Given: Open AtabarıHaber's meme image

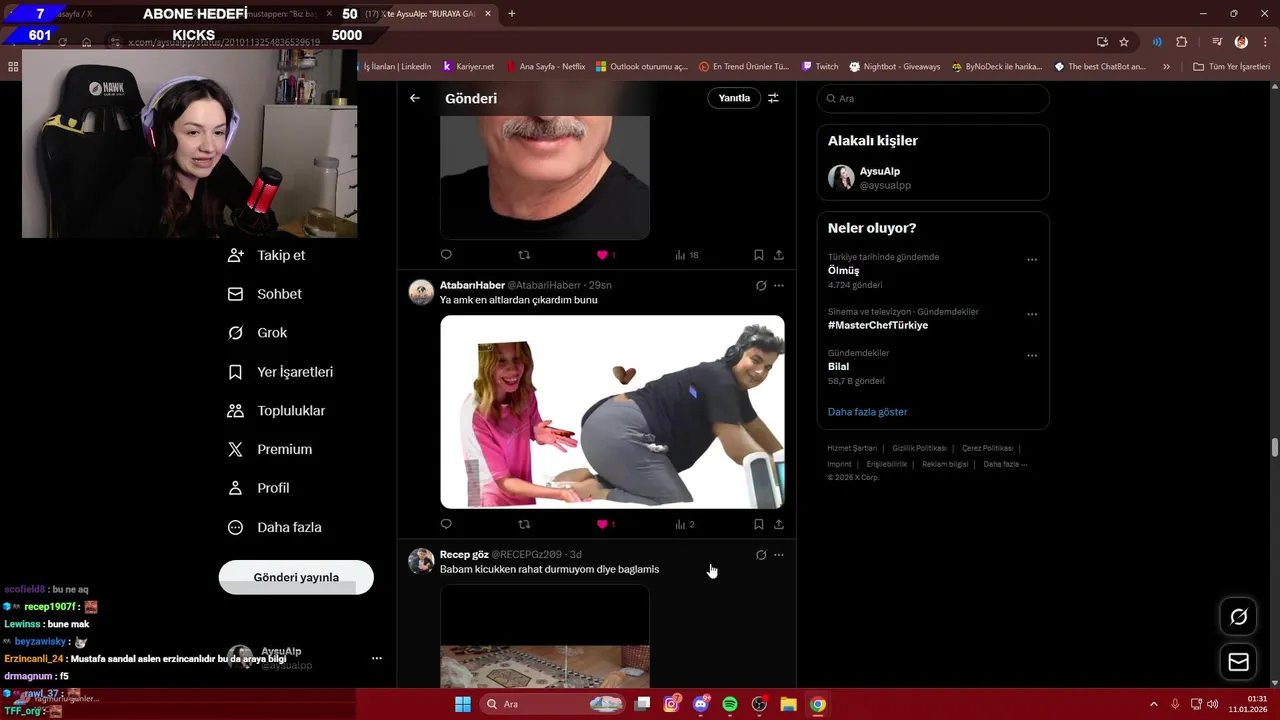Looking at the screenshot, I should point(612,412).
